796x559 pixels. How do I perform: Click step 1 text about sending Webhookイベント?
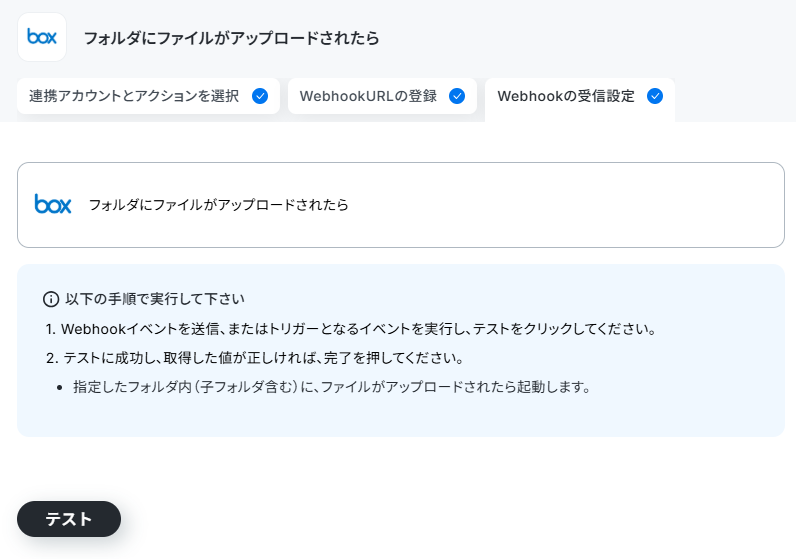(358, 329)
